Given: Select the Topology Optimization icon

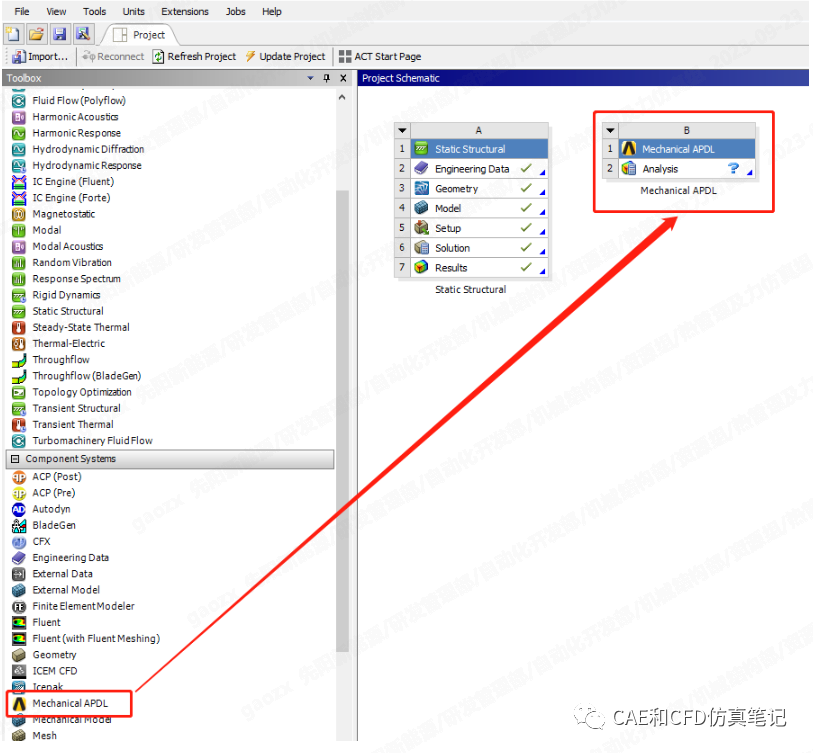Looking at the screenshot, I should point(19,392).
